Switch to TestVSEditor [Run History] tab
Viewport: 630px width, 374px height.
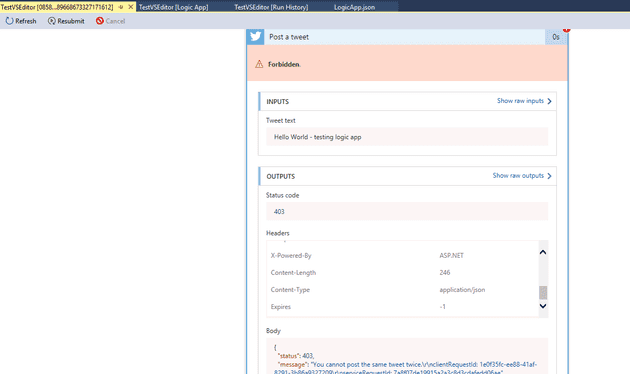(x=271, y=7)
